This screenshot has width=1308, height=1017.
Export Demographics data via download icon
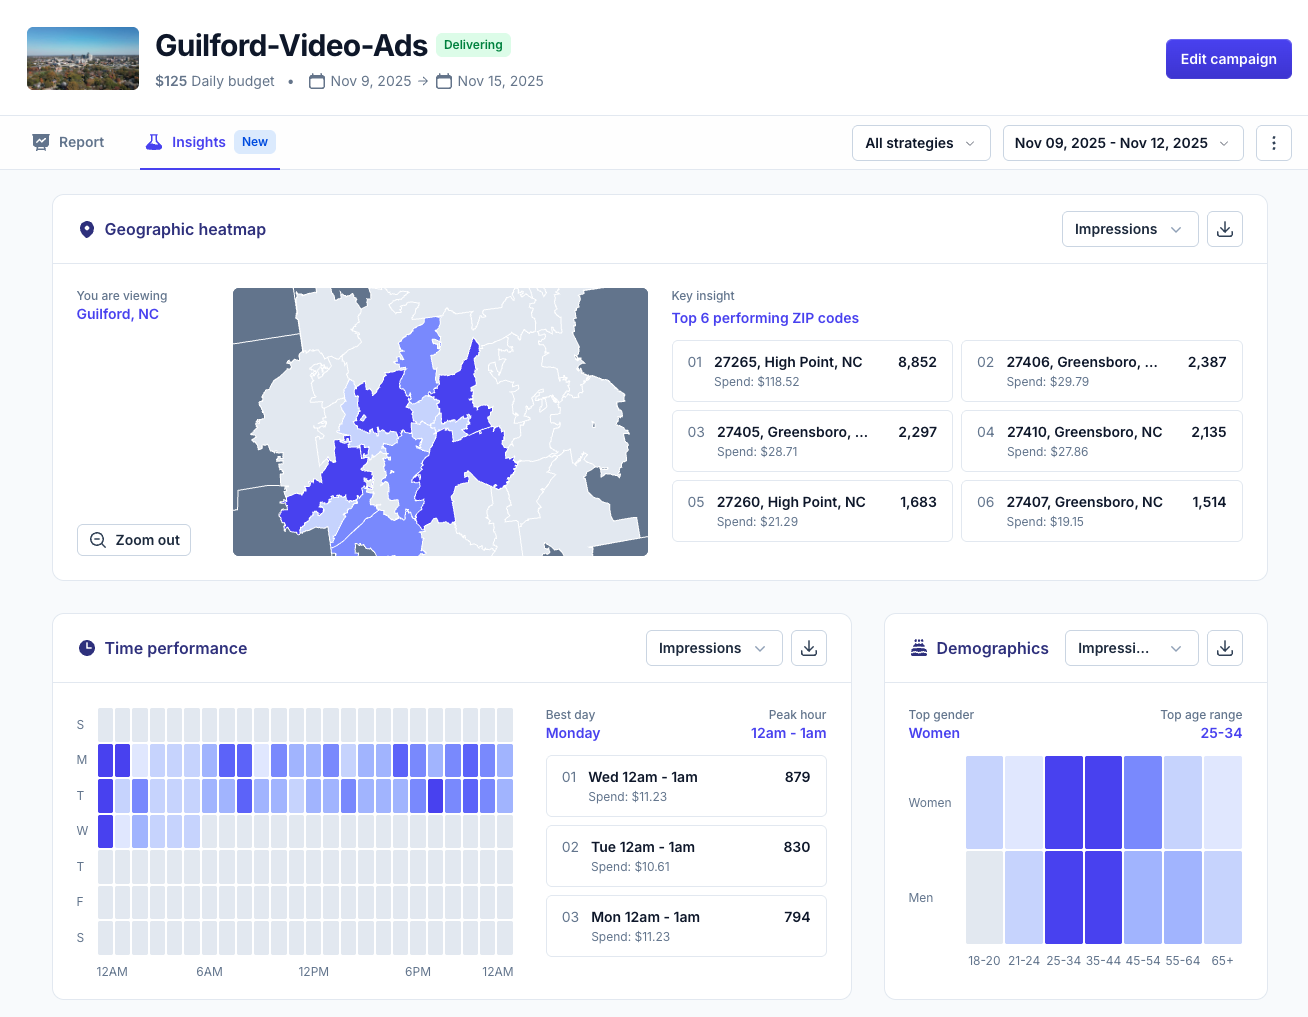pos(1224,648)
